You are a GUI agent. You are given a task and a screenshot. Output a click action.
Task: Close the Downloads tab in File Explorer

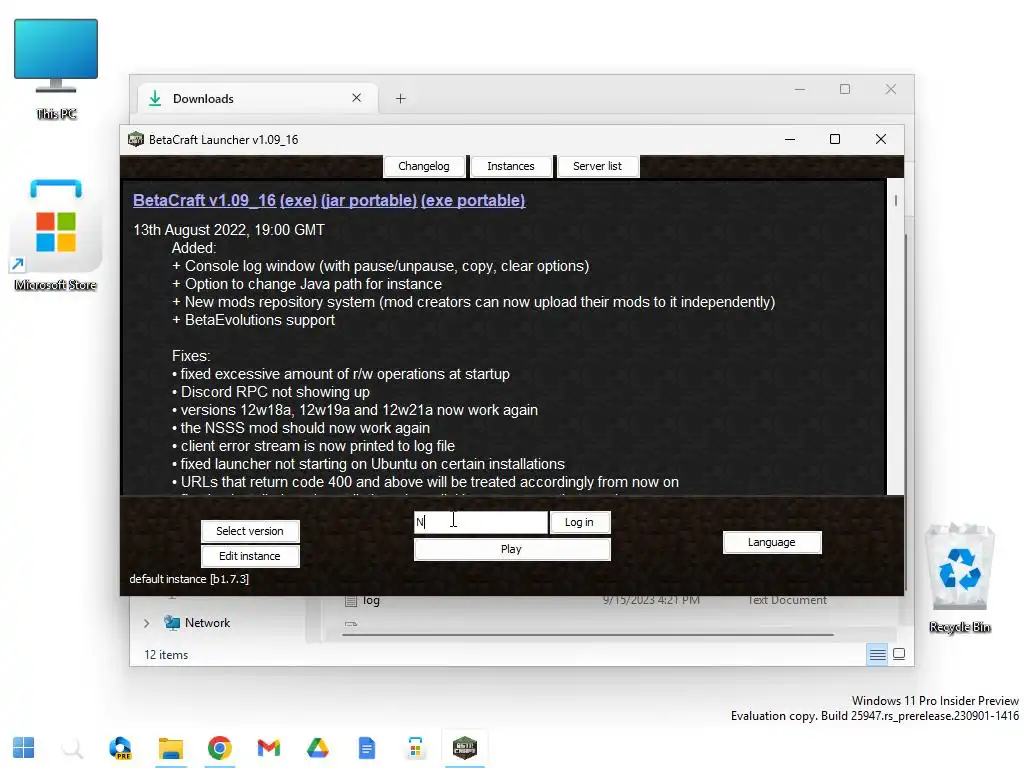click(x=357, y=98)
